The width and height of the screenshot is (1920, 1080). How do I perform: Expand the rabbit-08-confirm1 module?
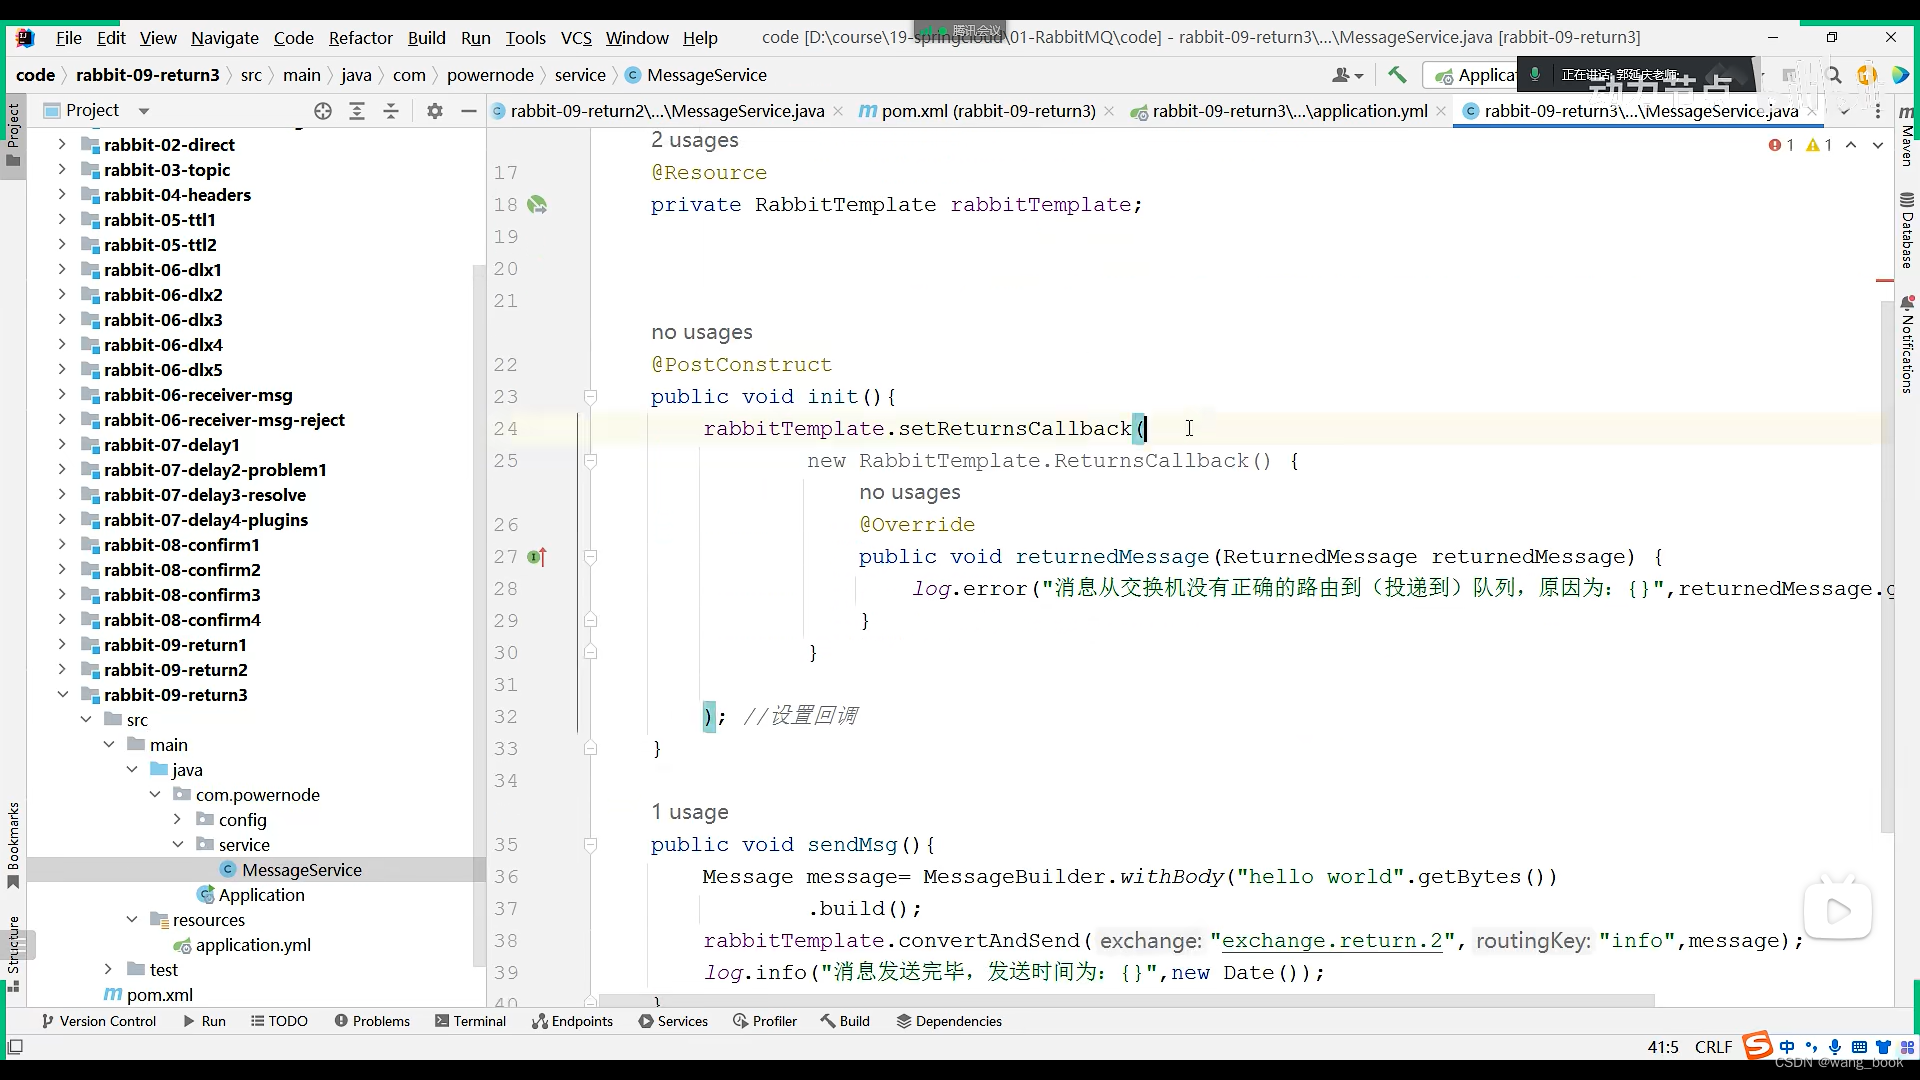pyautogui.click(x=62, y=545)
